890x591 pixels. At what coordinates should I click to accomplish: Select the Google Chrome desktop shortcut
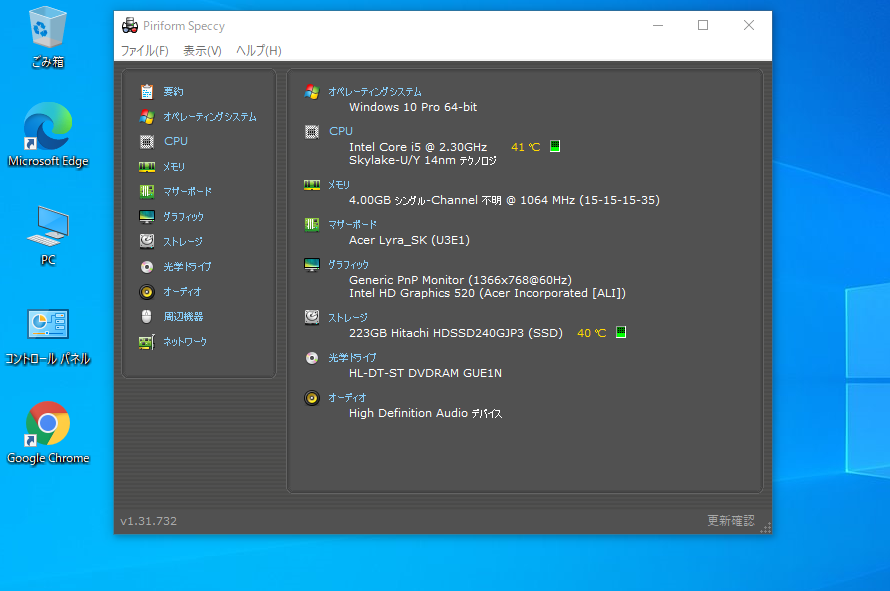pos(48,433)
